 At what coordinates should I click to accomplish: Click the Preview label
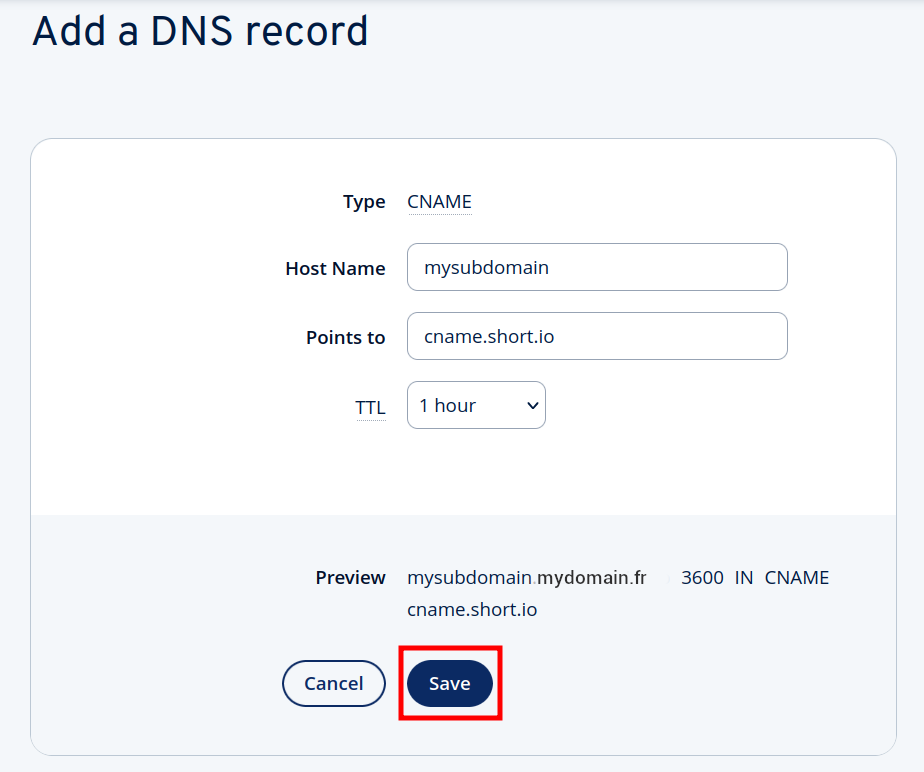coord(350,578)
